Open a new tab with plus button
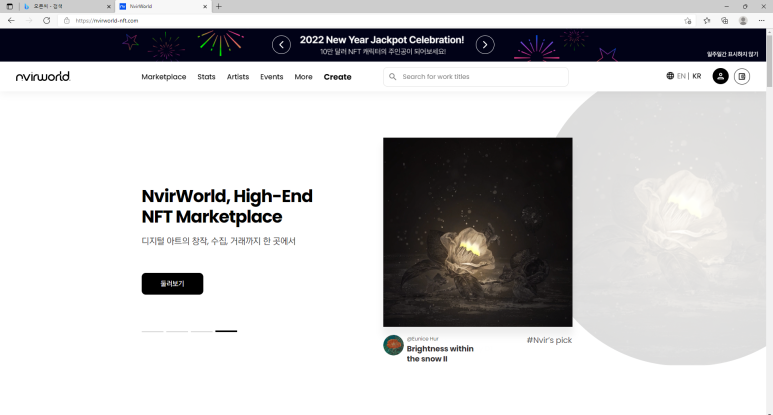This screenshot has width=773, height=415. 218,6
